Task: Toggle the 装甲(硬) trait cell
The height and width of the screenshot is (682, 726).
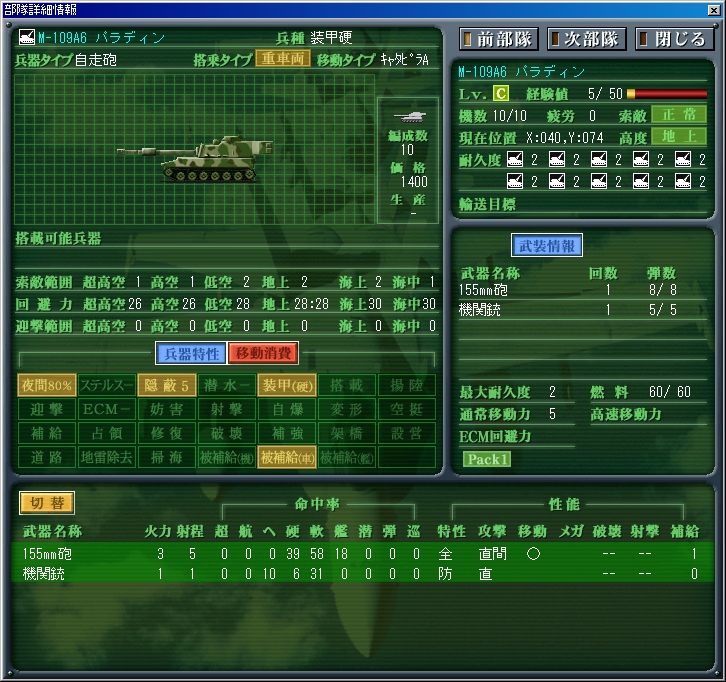Action: [x=287, y=385]
